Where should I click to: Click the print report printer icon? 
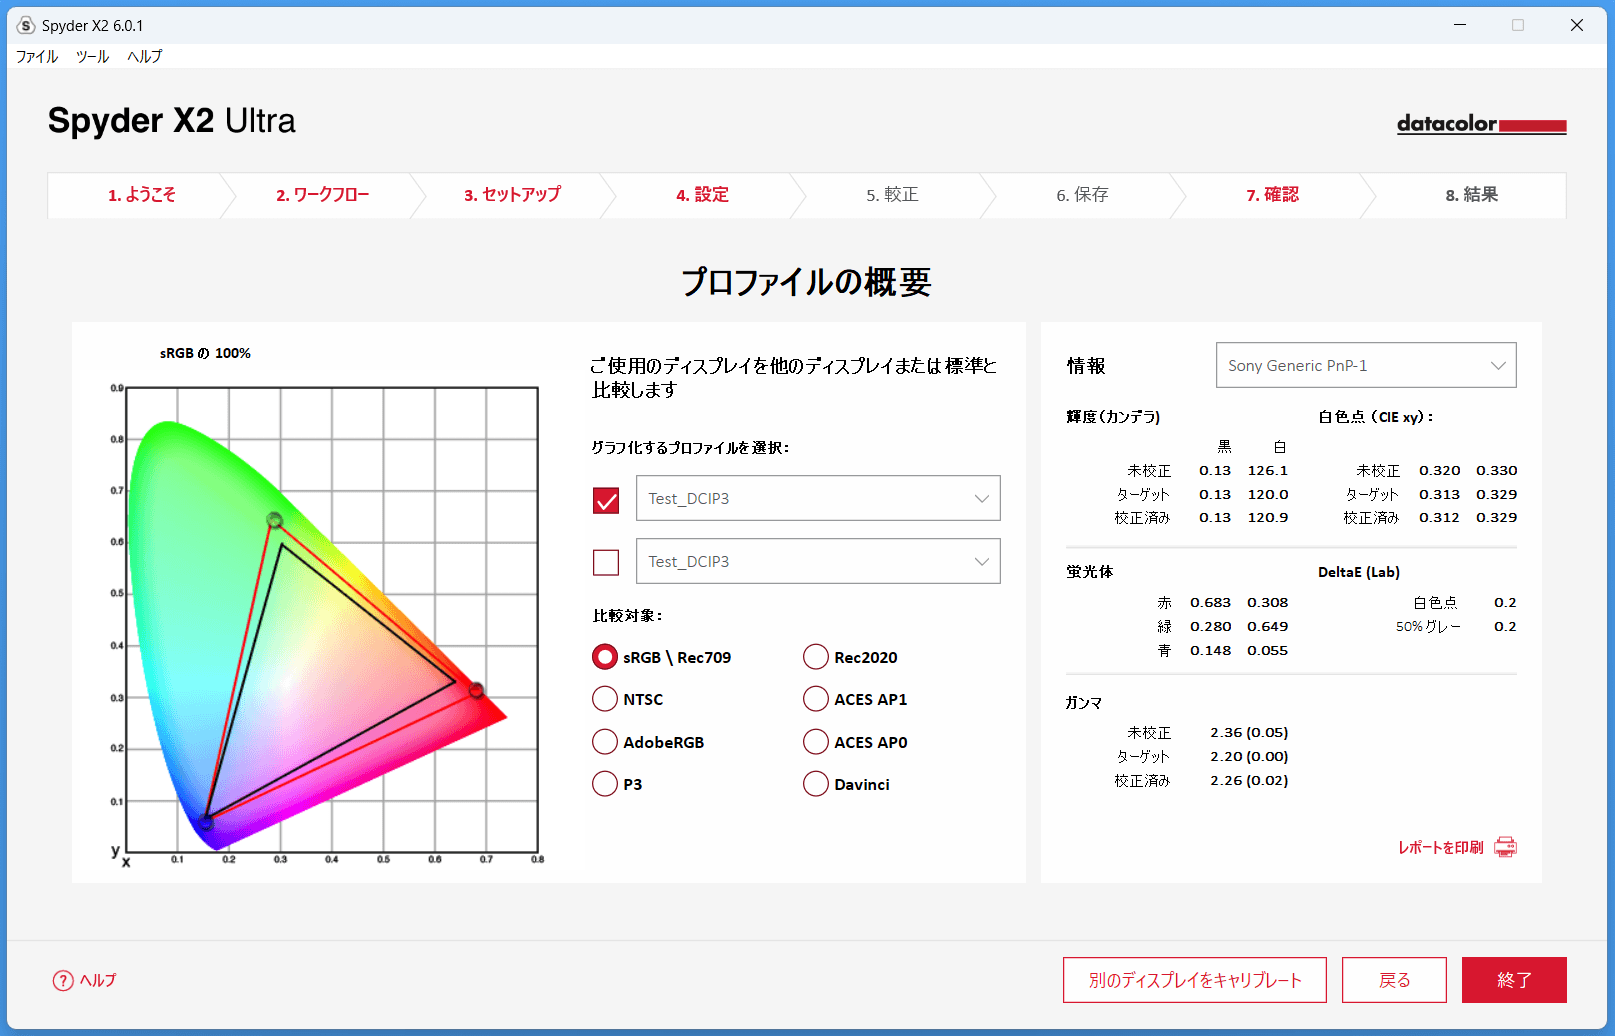tap(1505, 847)
